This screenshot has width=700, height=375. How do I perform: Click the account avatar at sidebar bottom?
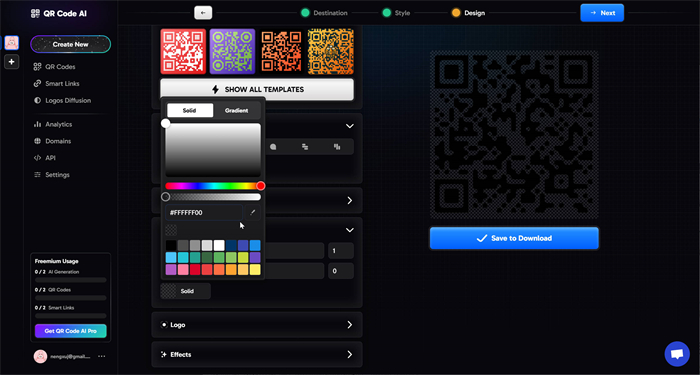(x=40, y=356)
